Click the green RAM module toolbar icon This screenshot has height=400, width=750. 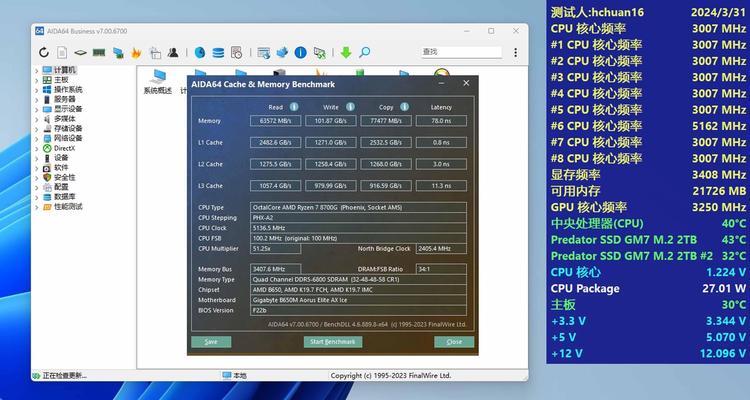pyautogui.click(x=99, y=52)
